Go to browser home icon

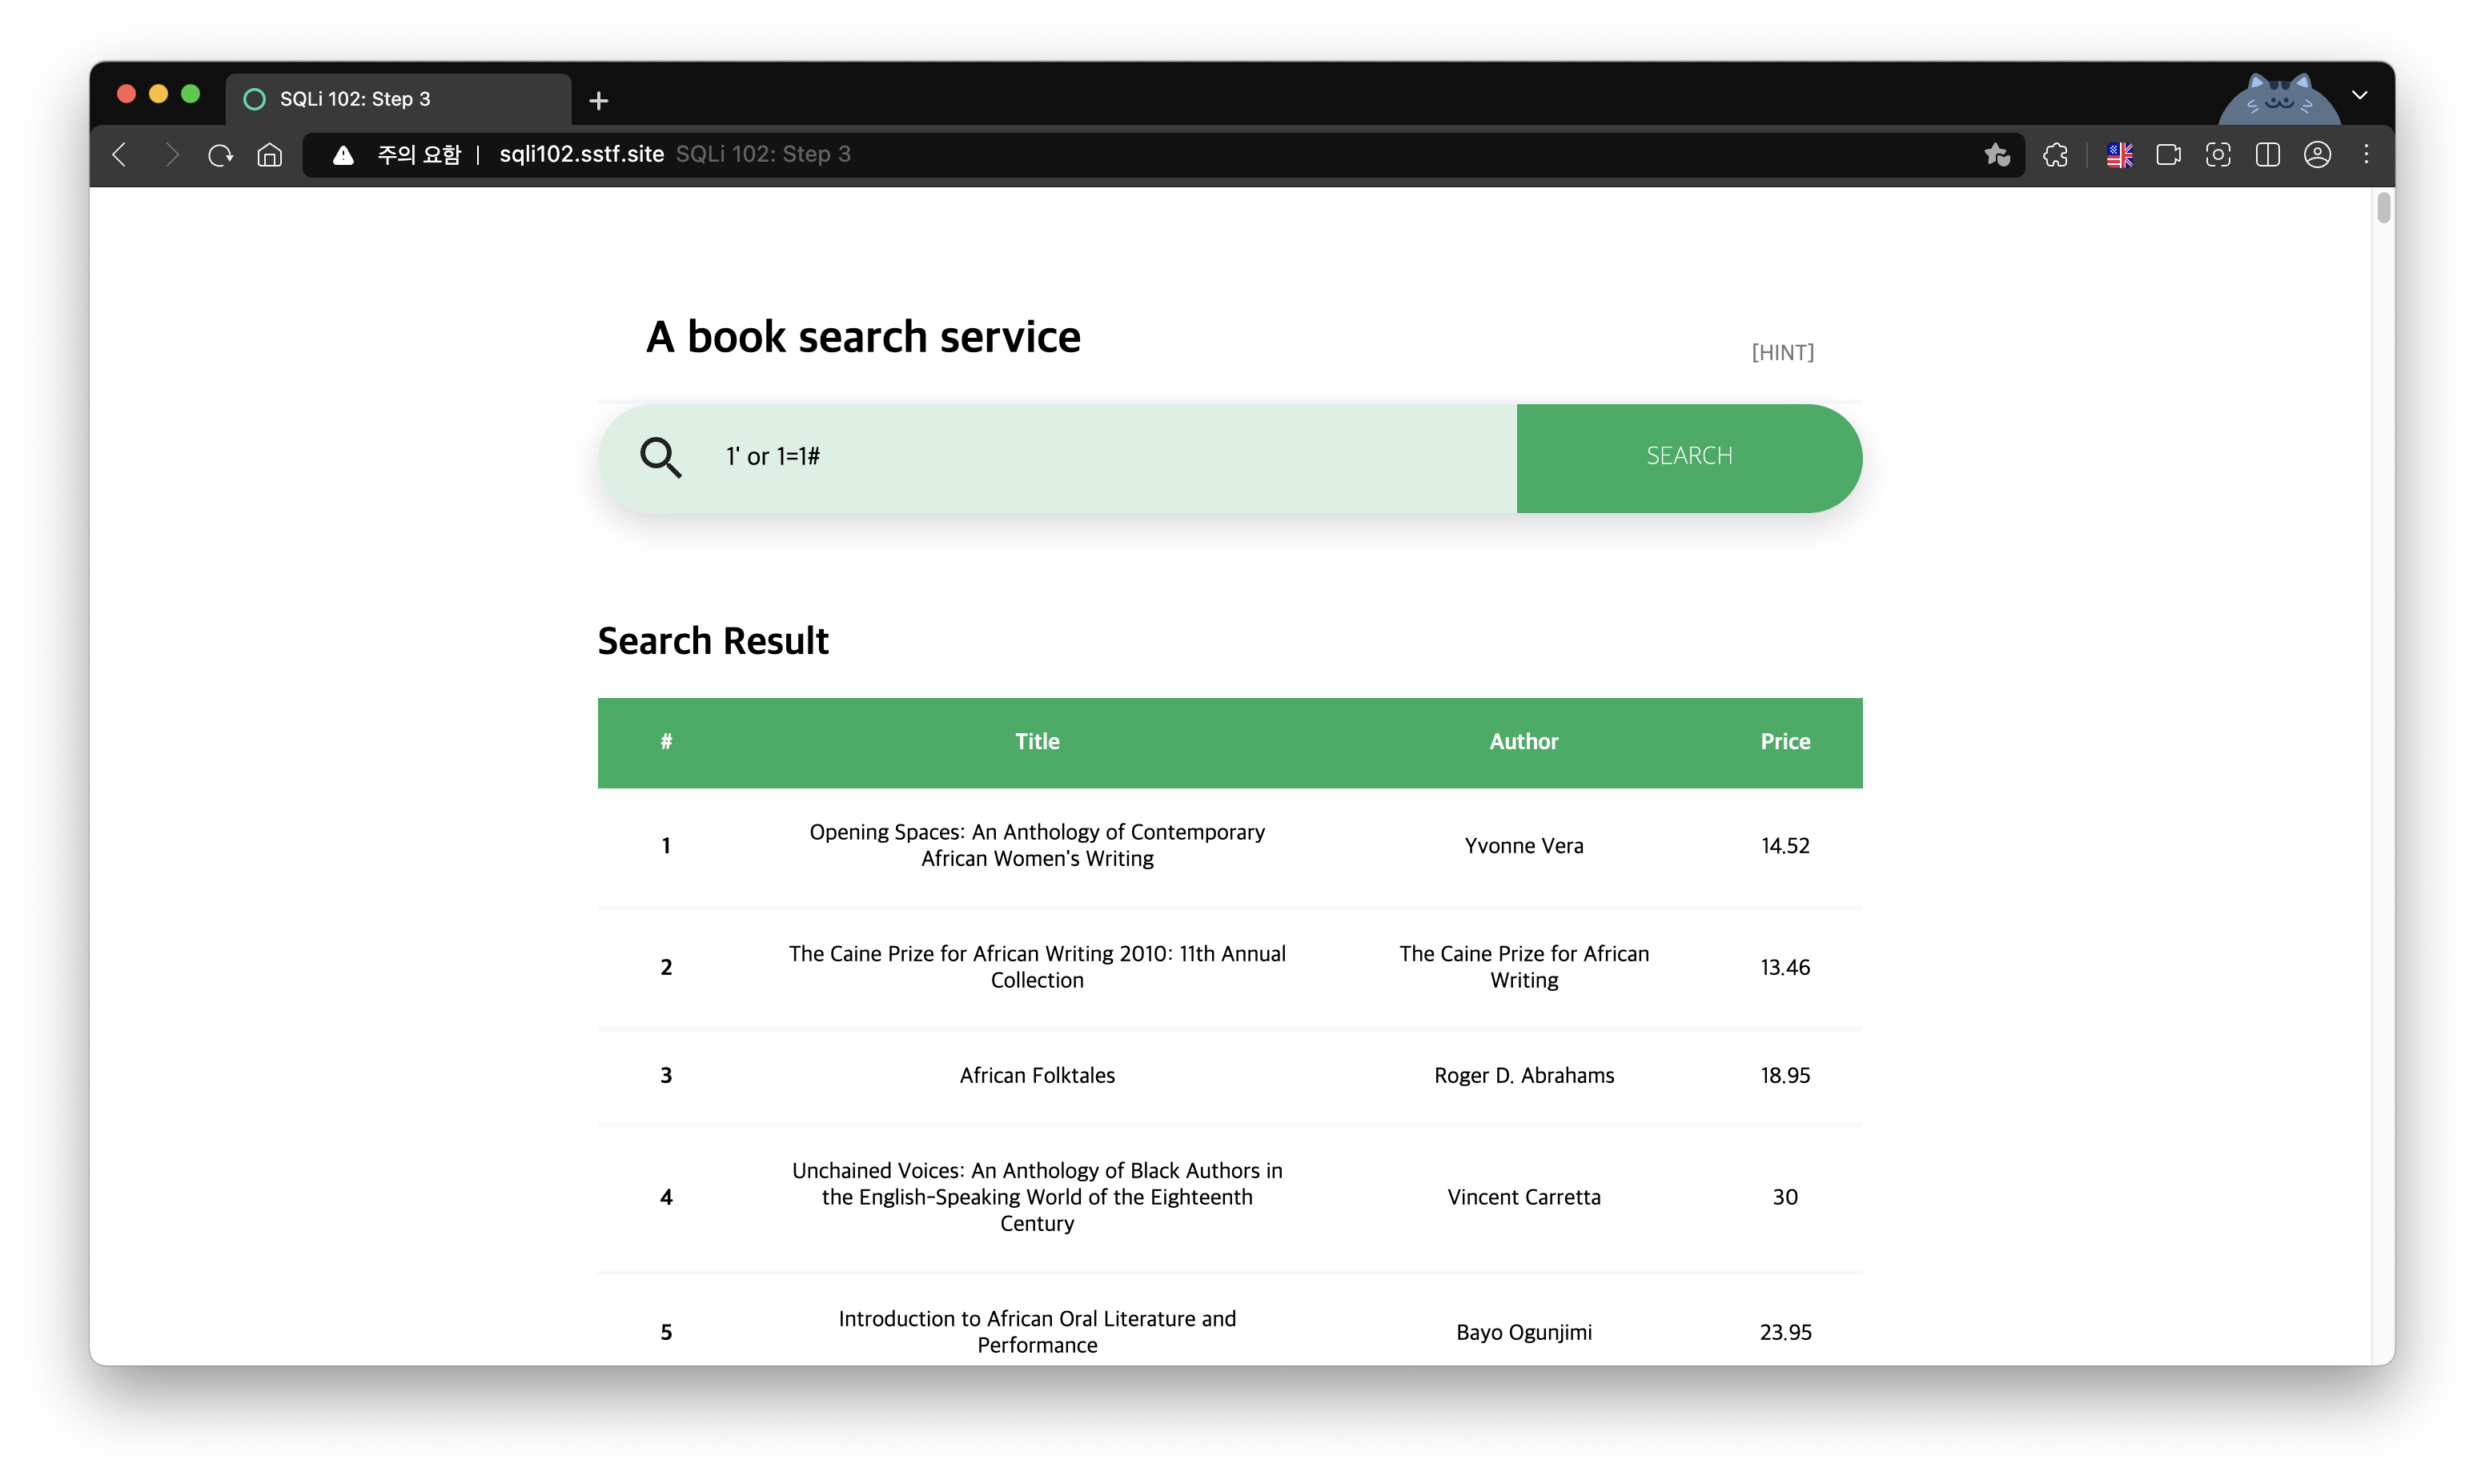[x=270, y=154]
